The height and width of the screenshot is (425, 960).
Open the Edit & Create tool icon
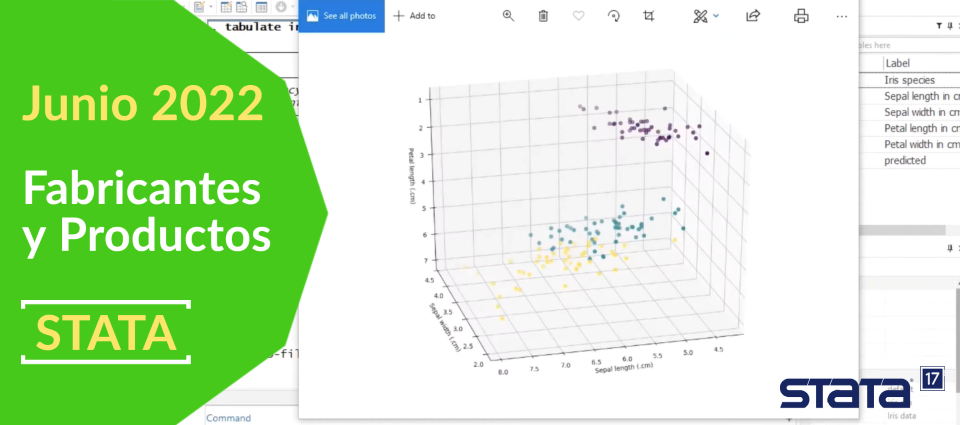[700, 16]
